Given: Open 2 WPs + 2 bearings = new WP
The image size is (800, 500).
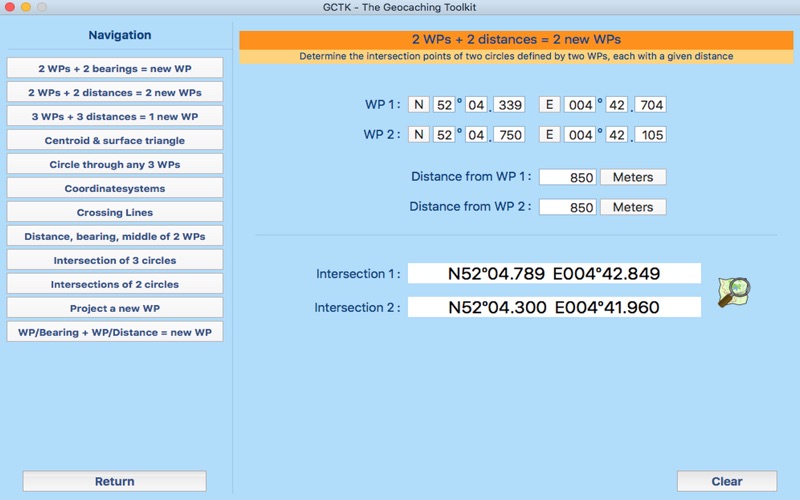Looking at the screenshot, I should click(115, 68).
